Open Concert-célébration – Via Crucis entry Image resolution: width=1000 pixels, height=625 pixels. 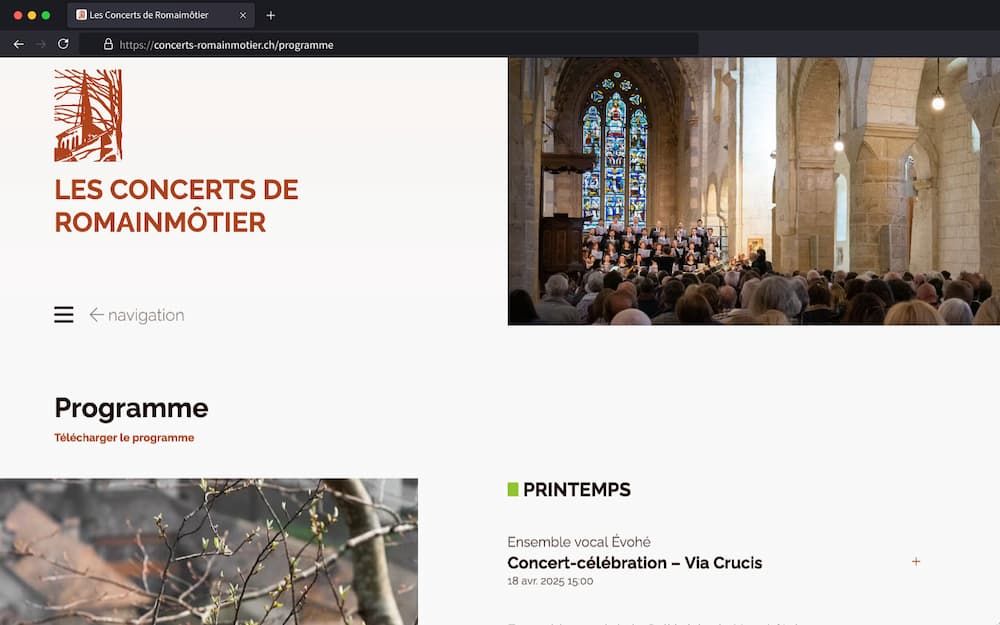point(635,562)
